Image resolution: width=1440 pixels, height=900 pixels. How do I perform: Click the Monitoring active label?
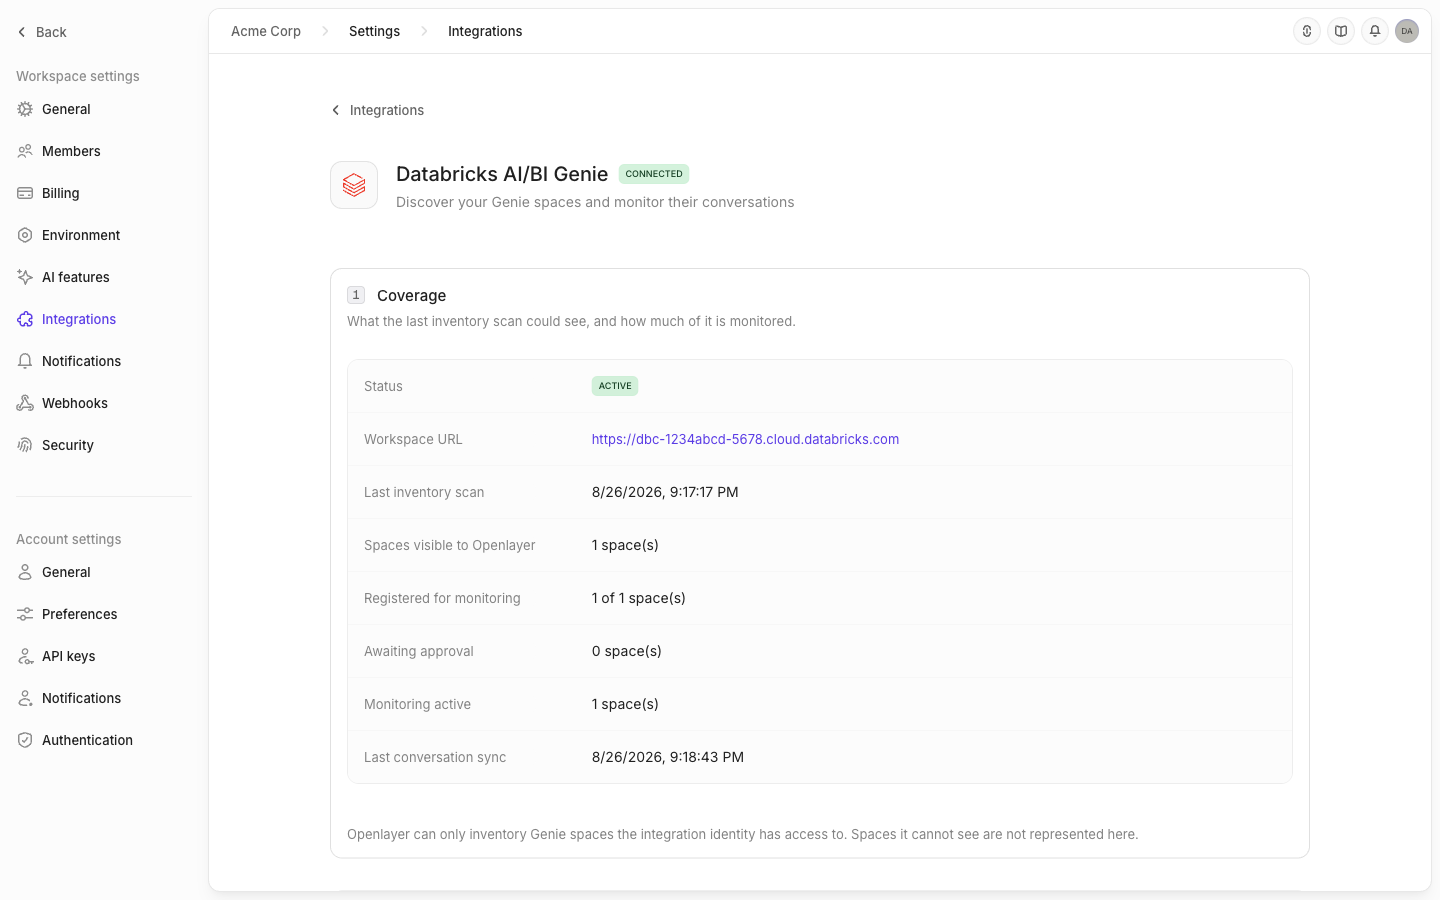(x=417, y=704)
